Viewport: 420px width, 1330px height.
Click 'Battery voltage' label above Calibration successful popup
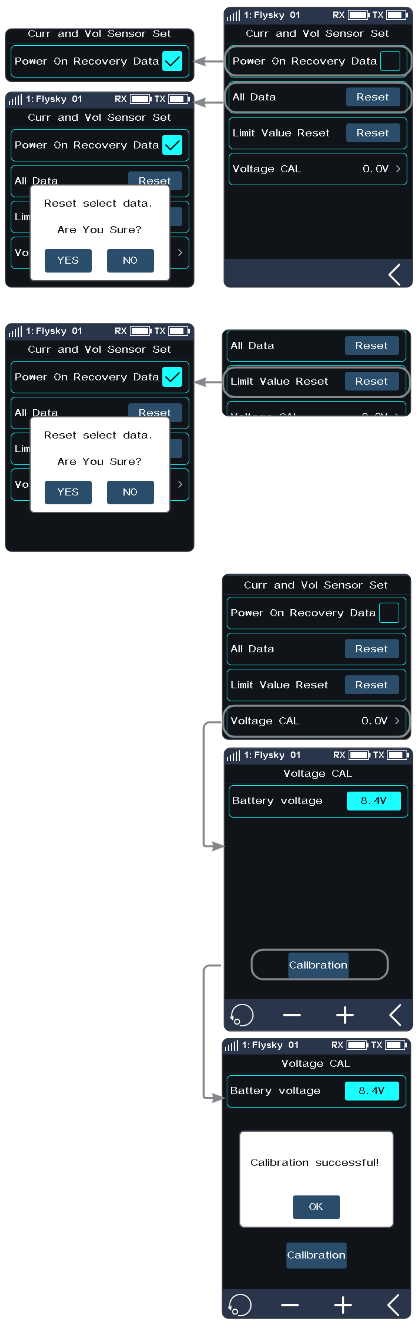click(x=275, y=1091)
